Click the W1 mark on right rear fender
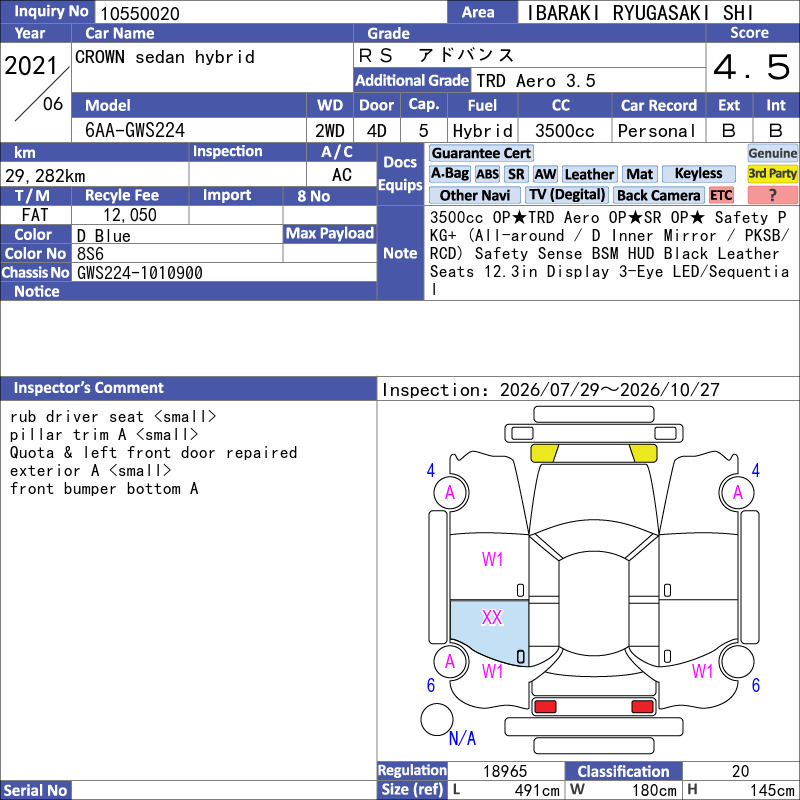Image resolution: width=800 pixels, height=800 pixels. coord(703,671)
